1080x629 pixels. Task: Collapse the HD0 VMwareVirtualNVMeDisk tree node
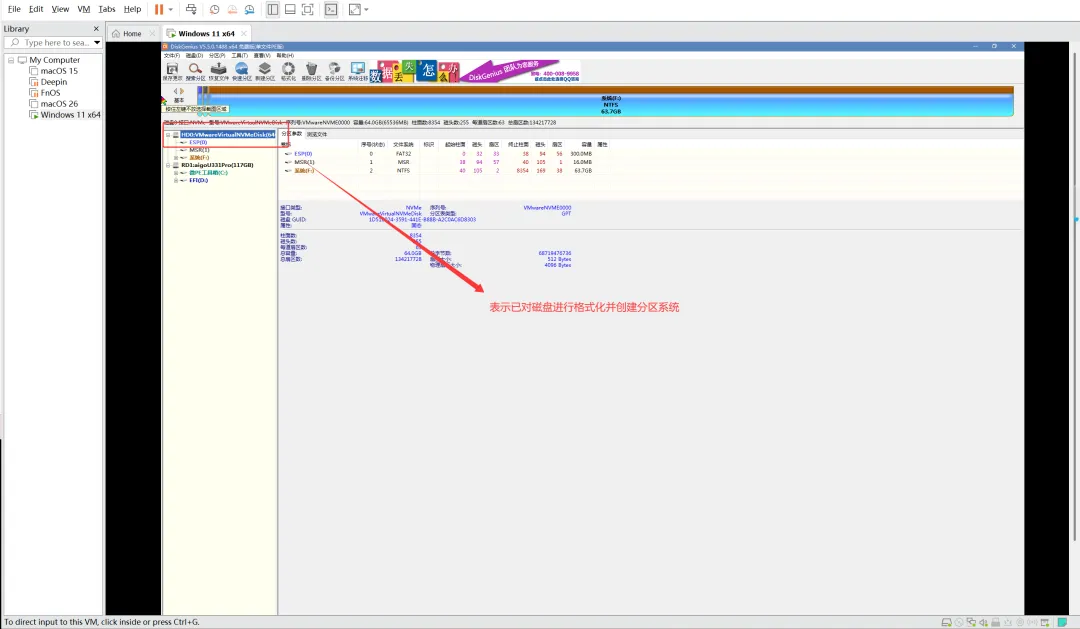(x=168, y=135)
